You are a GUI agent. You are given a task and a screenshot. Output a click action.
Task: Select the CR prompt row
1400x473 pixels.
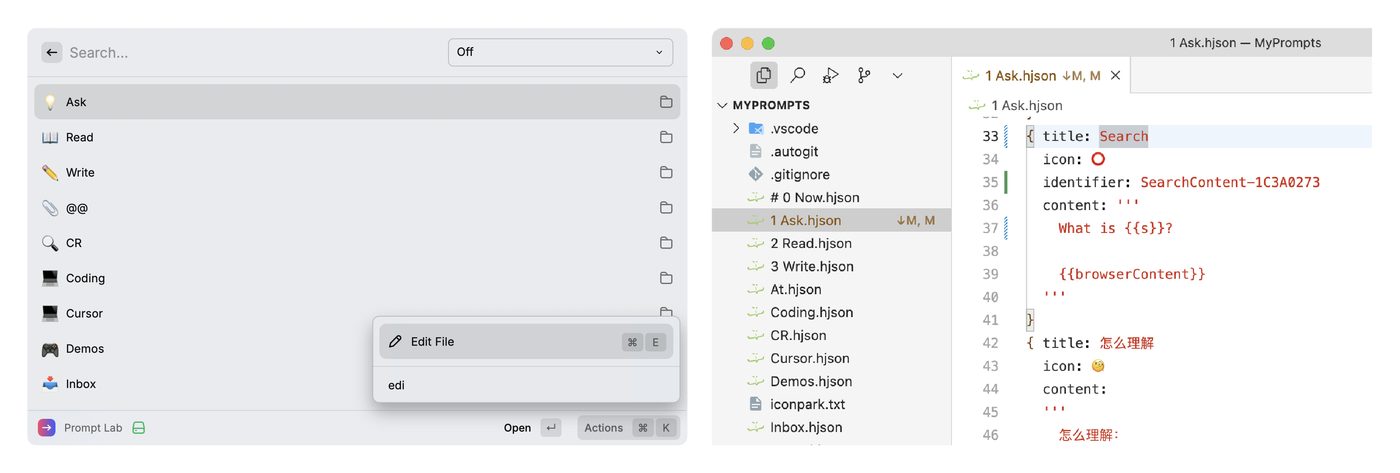(x=357, y=243)
